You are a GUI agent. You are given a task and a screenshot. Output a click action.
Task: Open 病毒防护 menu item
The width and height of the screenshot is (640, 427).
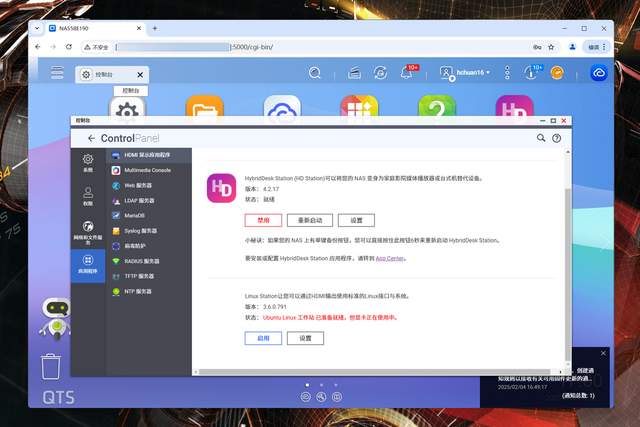149,246
